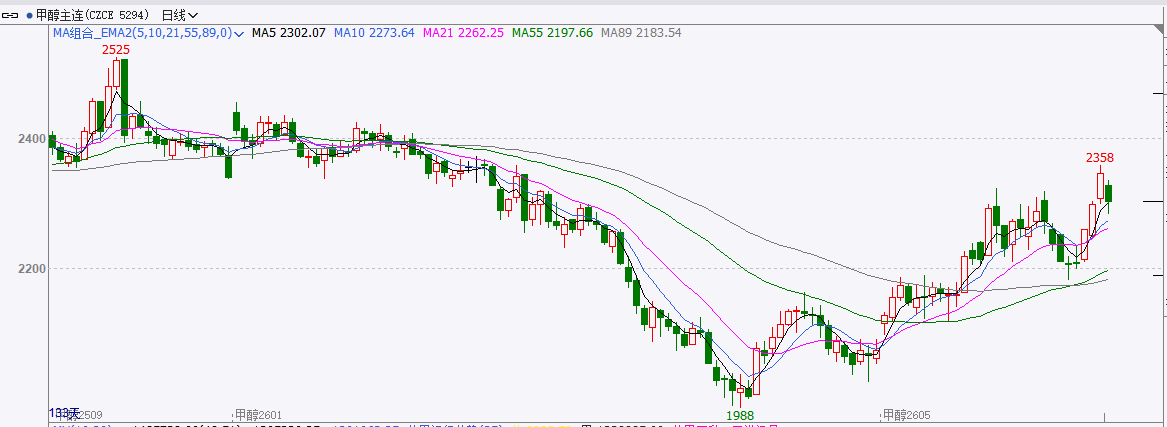
Task: Expand the MA组合_EMA2 indicator dropdown
Action: pyautogui.click(x=240, y=34)
